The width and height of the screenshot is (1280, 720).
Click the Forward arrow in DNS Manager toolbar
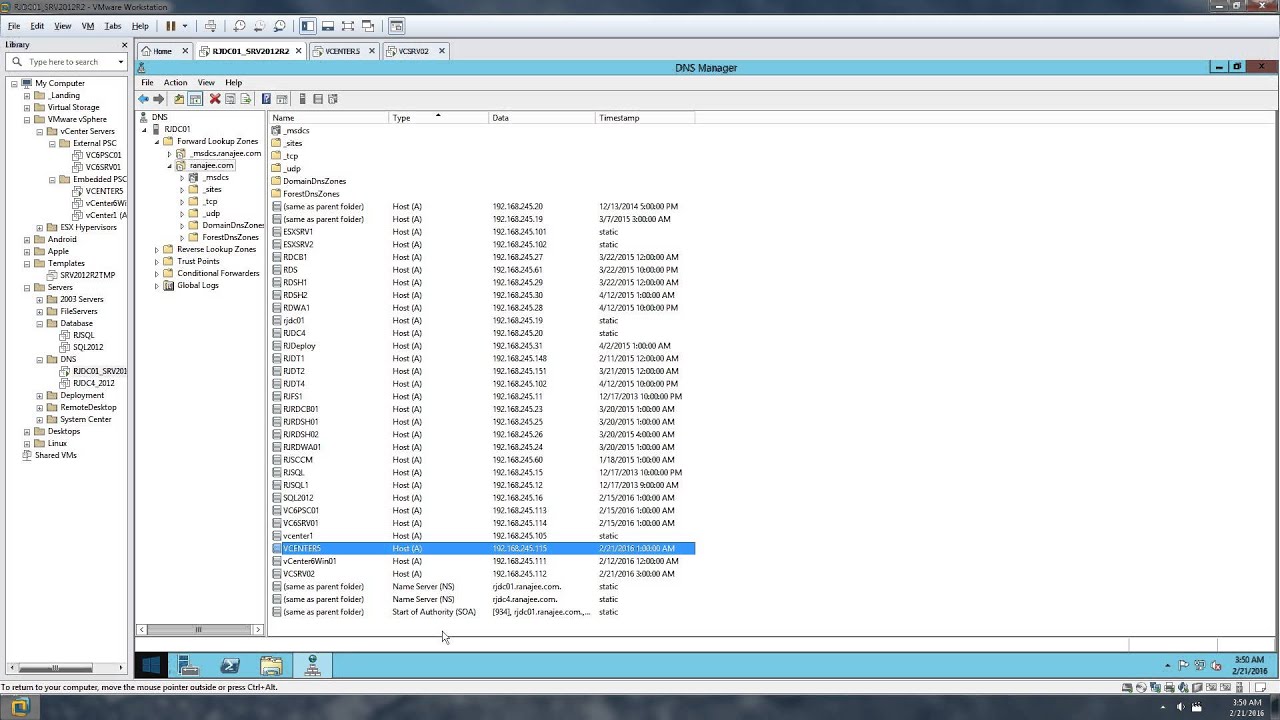coord(158,99)
